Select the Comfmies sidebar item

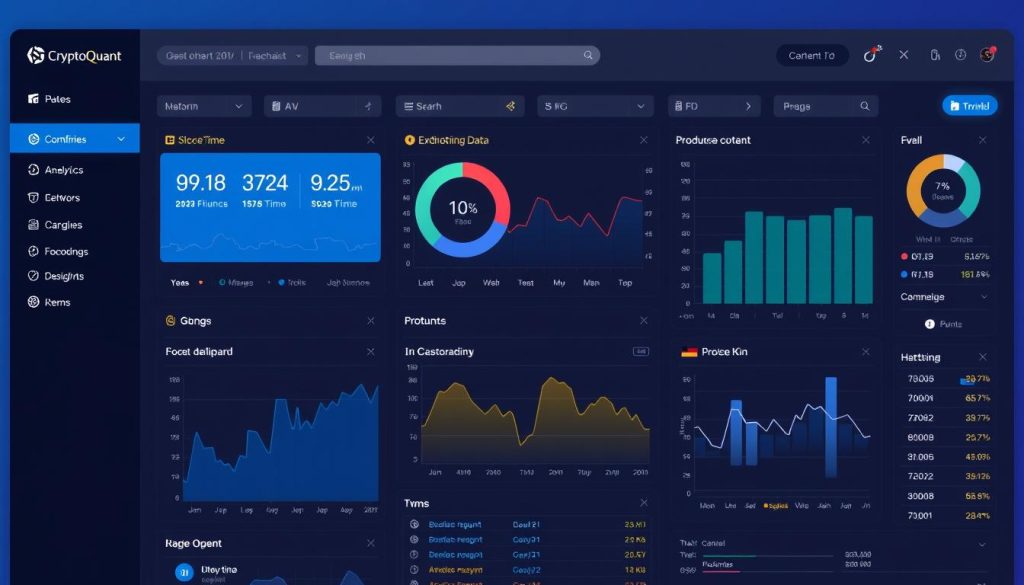coord(74,138)
